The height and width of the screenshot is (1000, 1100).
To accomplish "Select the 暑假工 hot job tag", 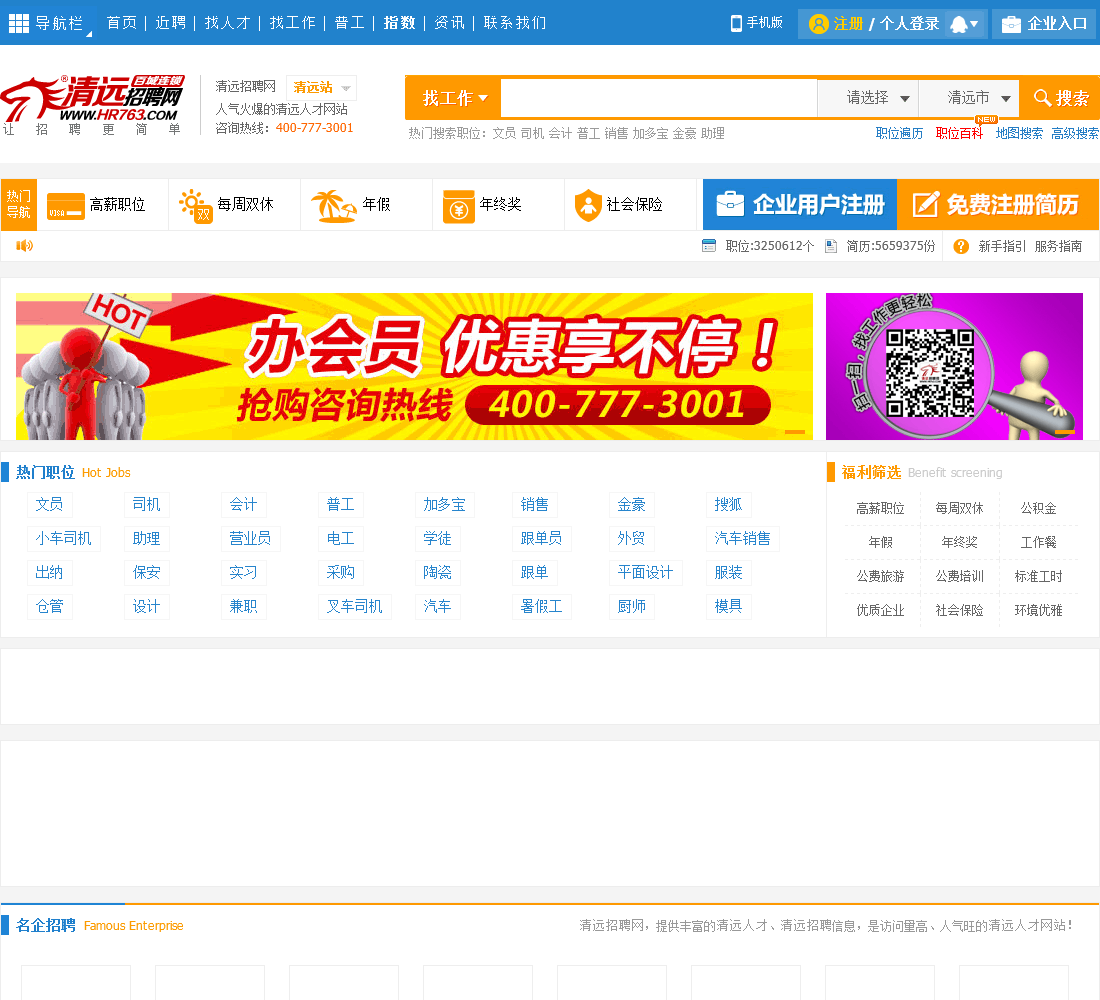I will click(541, 606).
